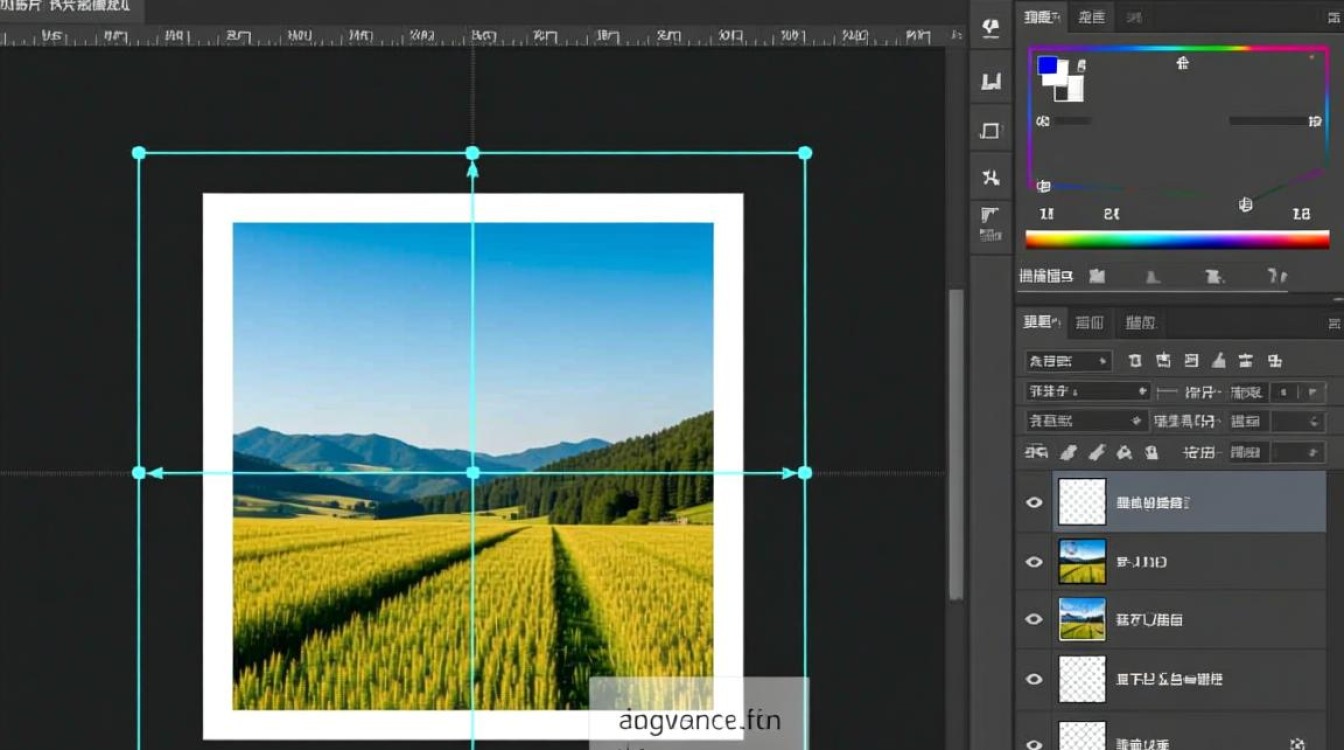Open the blend mode dropdown in the Layers panel
1344x750 pixels.
[x=1087, y=391]
